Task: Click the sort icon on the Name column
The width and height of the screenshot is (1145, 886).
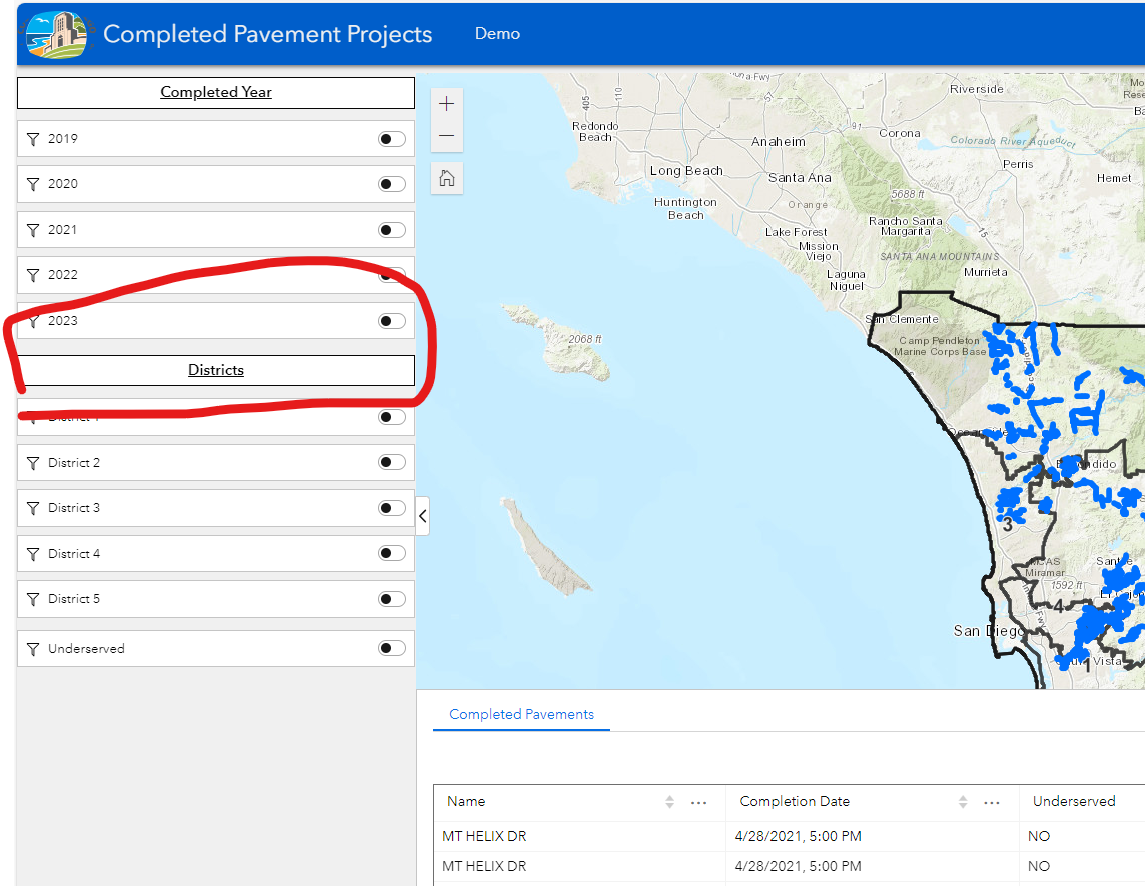Action: [668, 801]
